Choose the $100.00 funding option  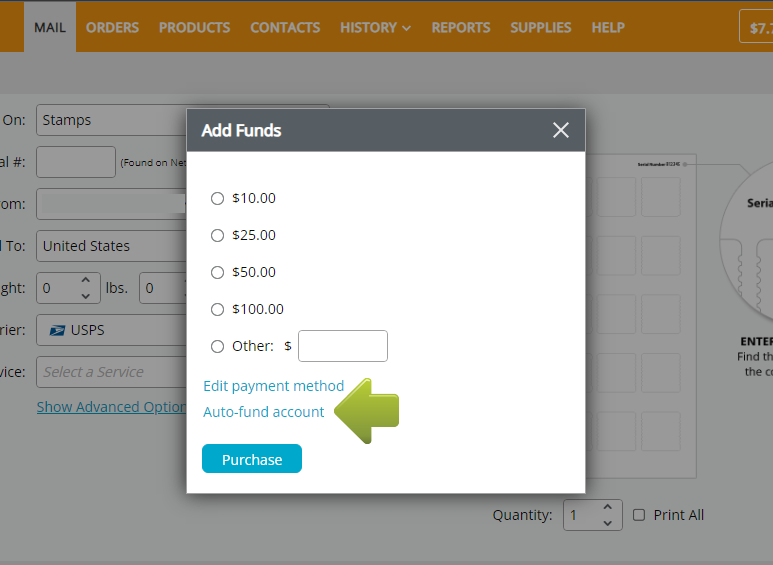coord(217,309)
